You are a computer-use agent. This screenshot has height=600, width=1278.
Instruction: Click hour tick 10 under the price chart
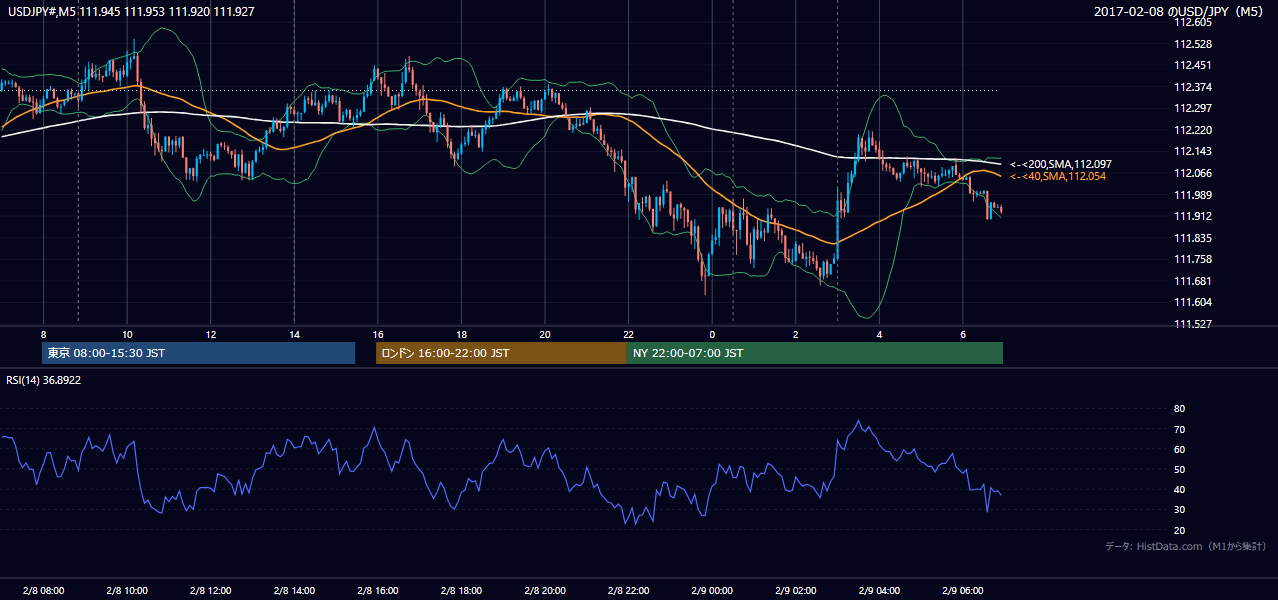127,333
